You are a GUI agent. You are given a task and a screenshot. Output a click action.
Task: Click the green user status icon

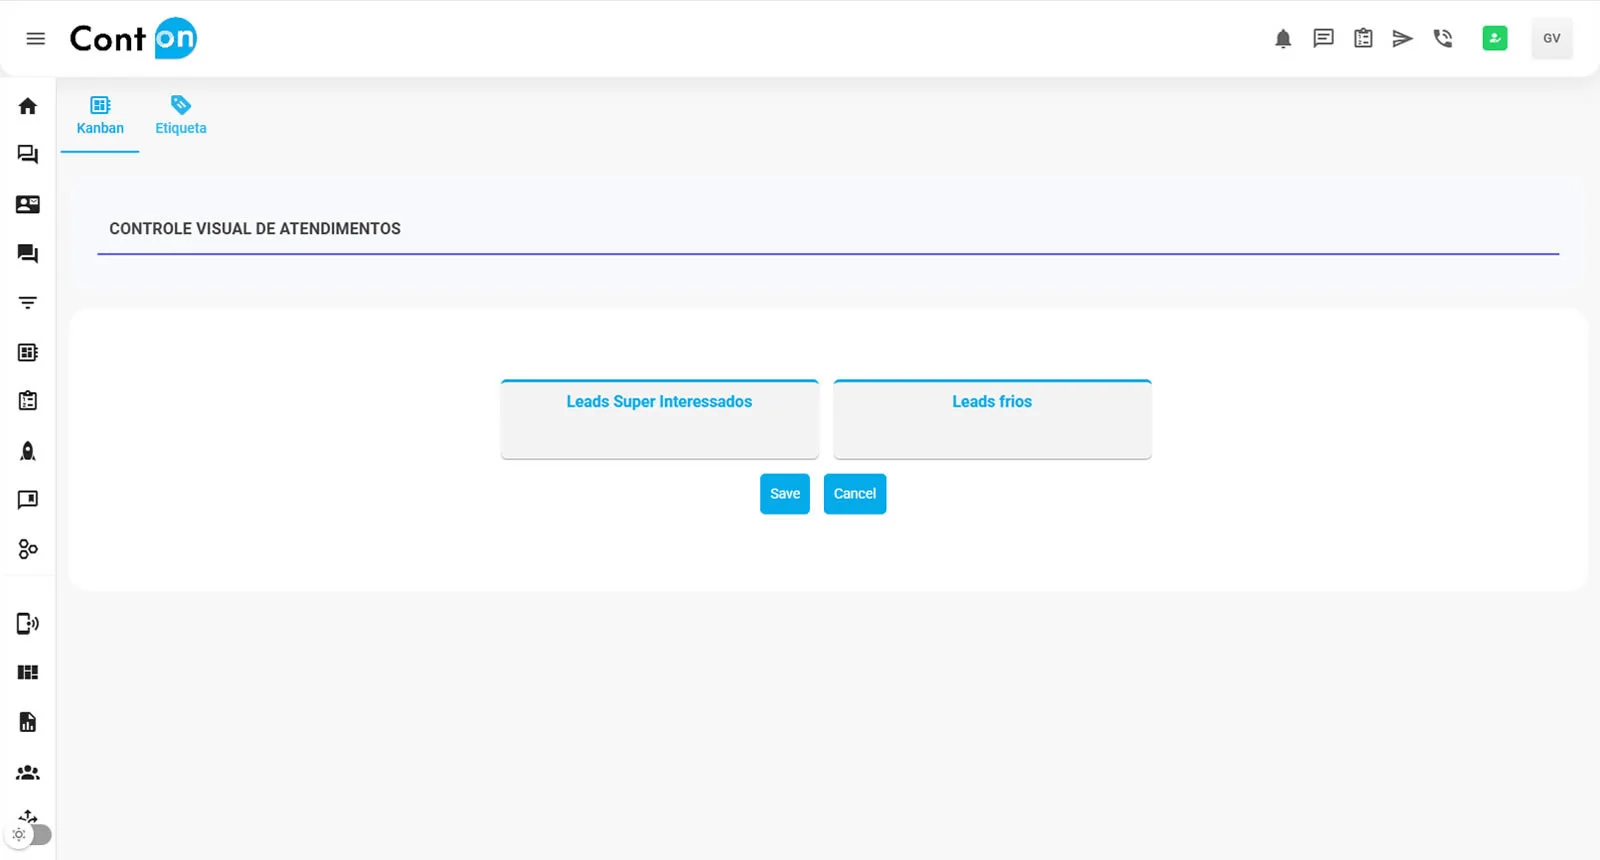[1494, 39]
